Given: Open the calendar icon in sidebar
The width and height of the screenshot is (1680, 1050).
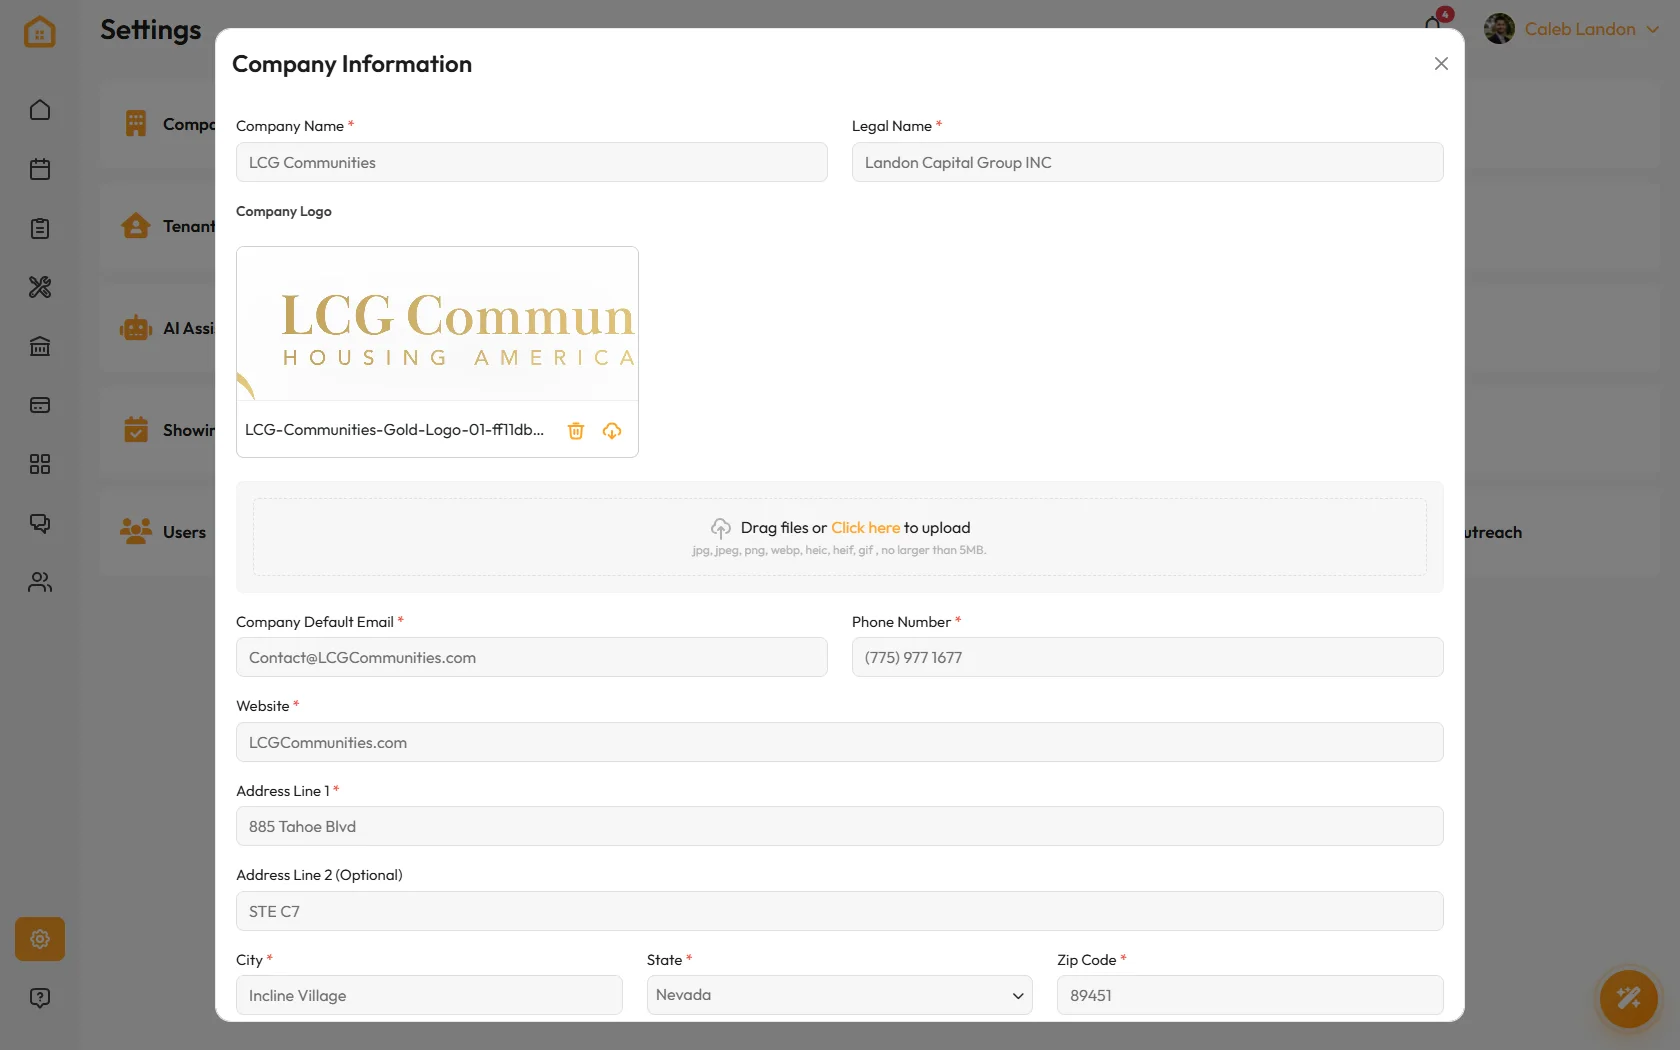Looking at the screenshot, I should click(x=40, y=169).
